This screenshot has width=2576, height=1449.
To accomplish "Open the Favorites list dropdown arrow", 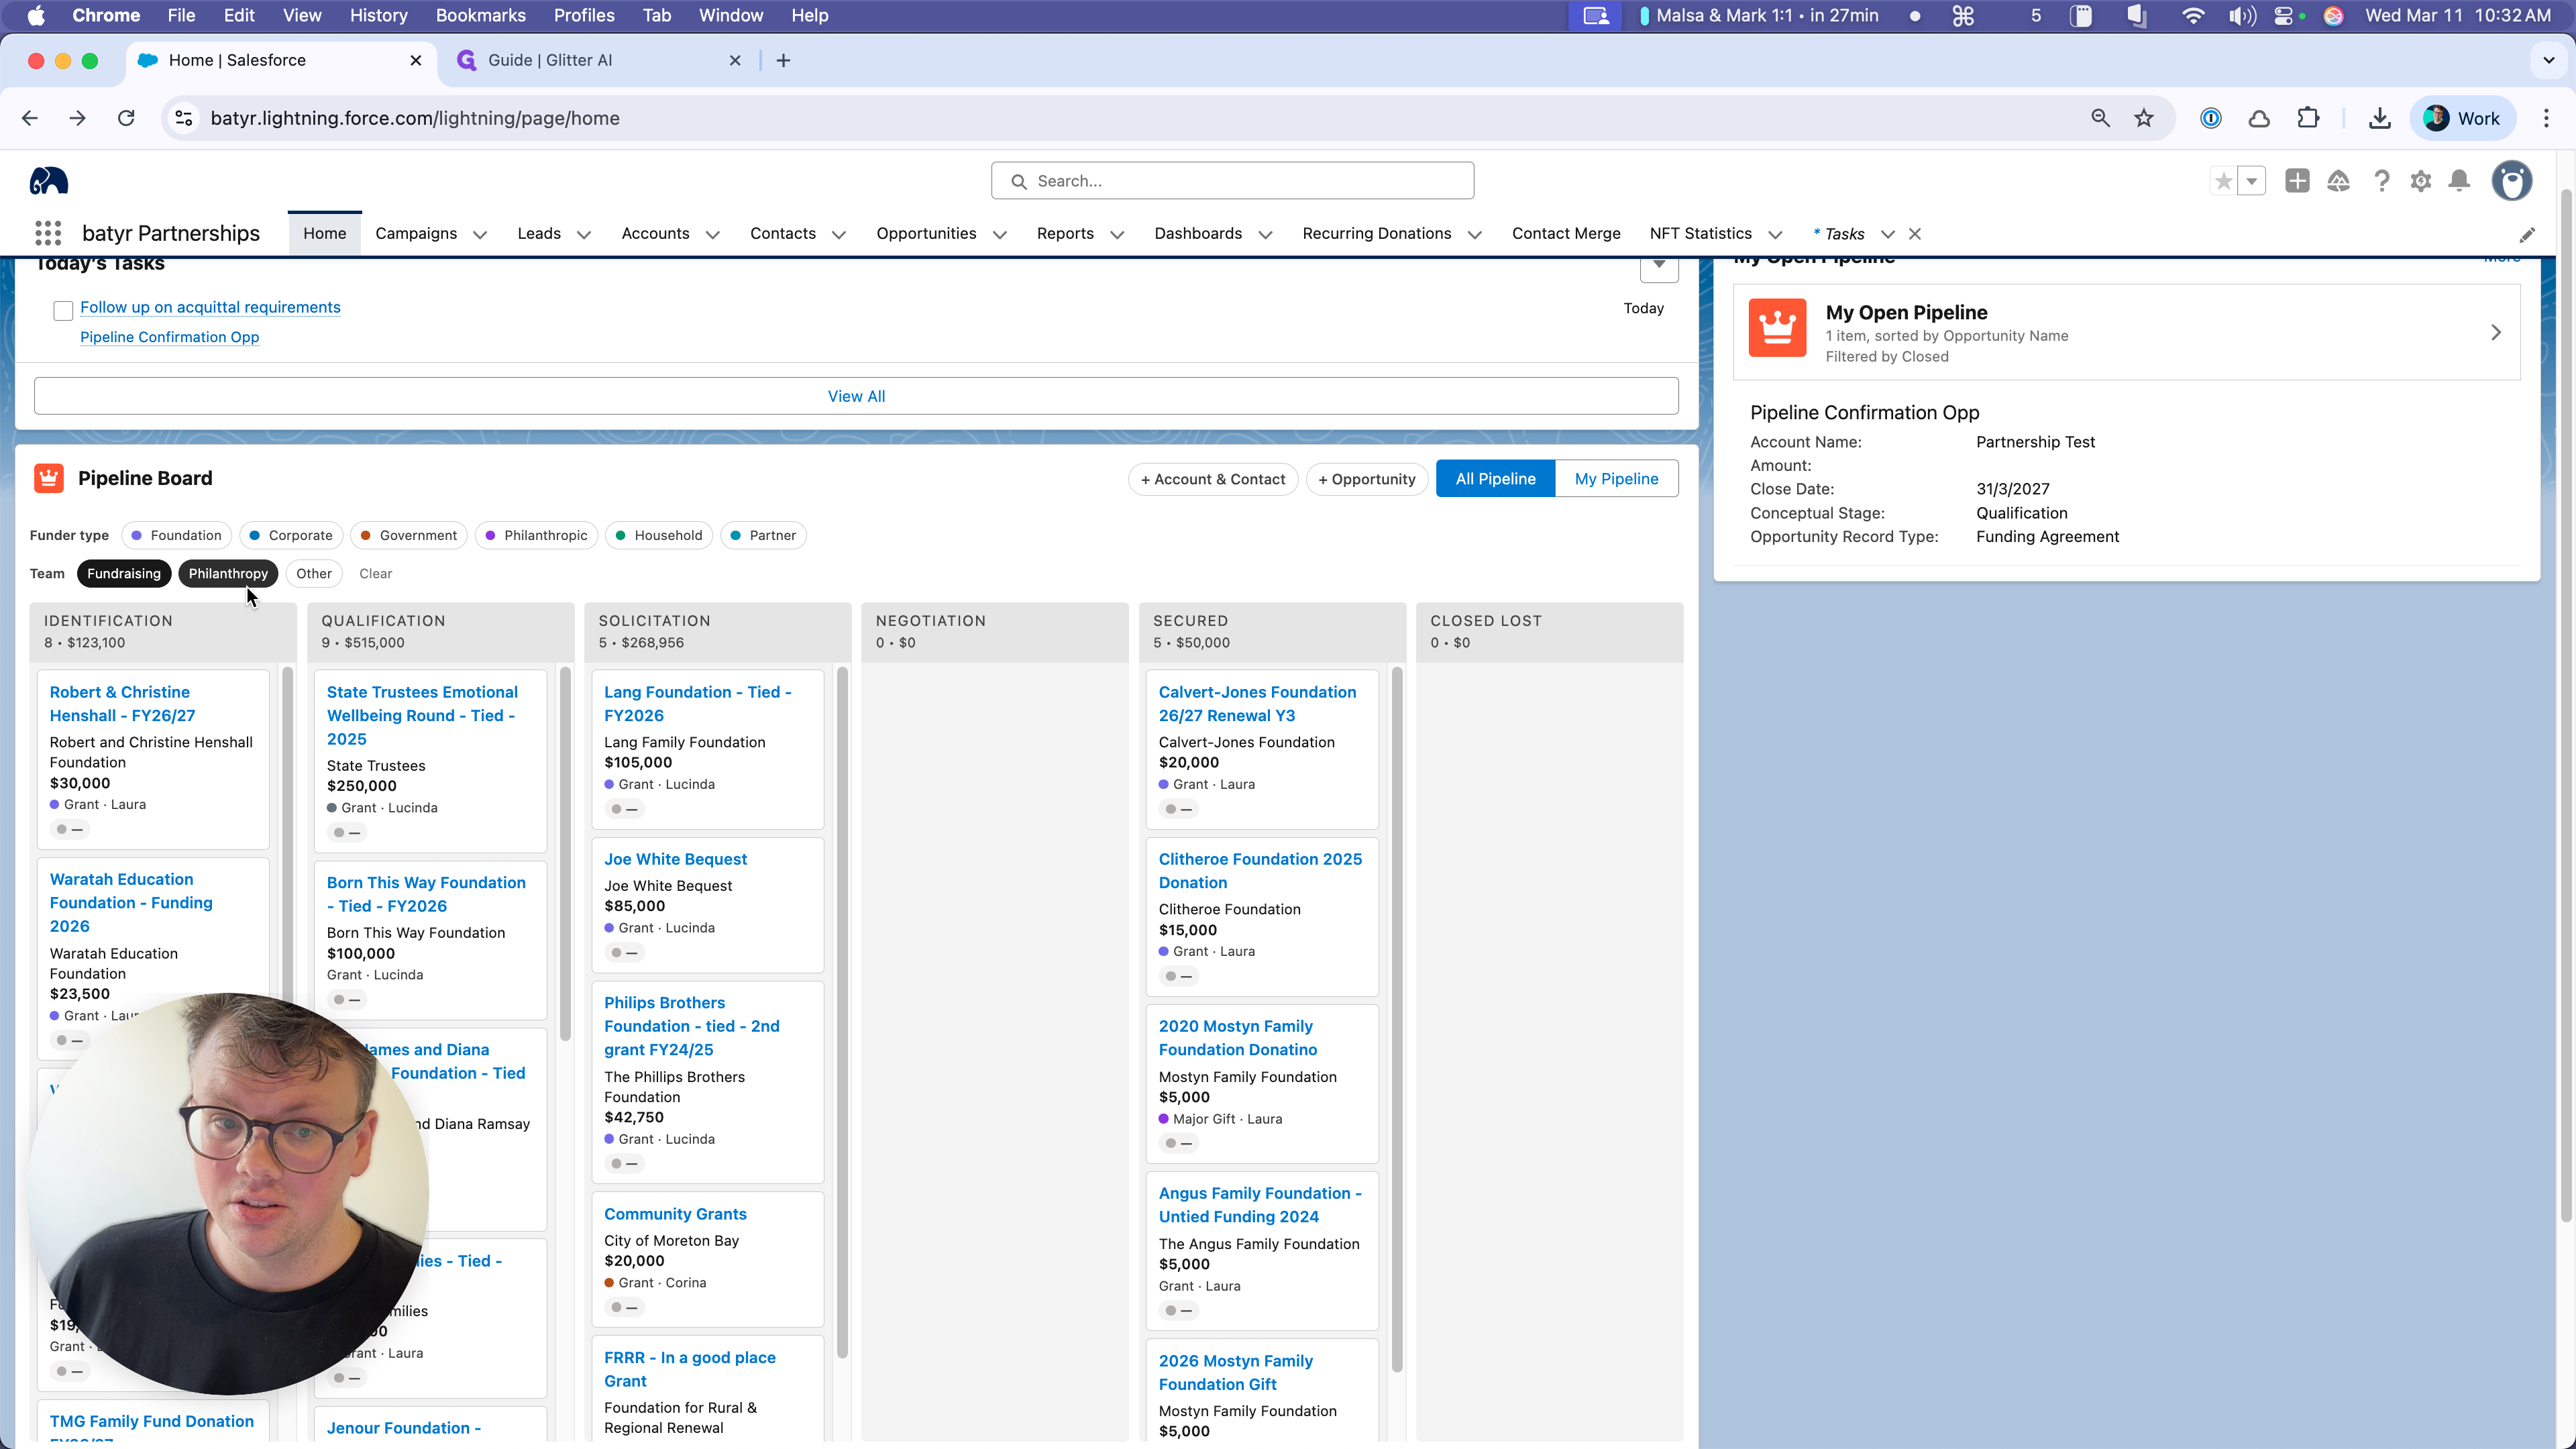I will tap(2251, 181).
